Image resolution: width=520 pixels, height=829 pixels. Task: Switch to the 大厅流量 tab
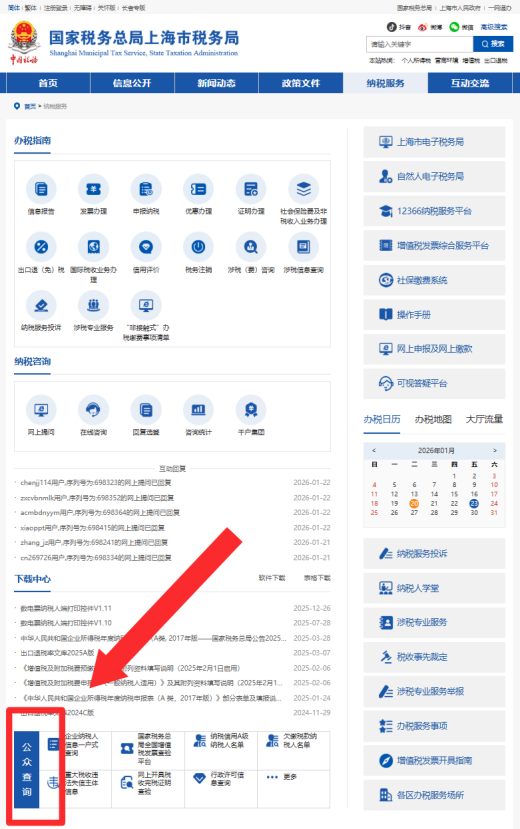pos(484,419)
